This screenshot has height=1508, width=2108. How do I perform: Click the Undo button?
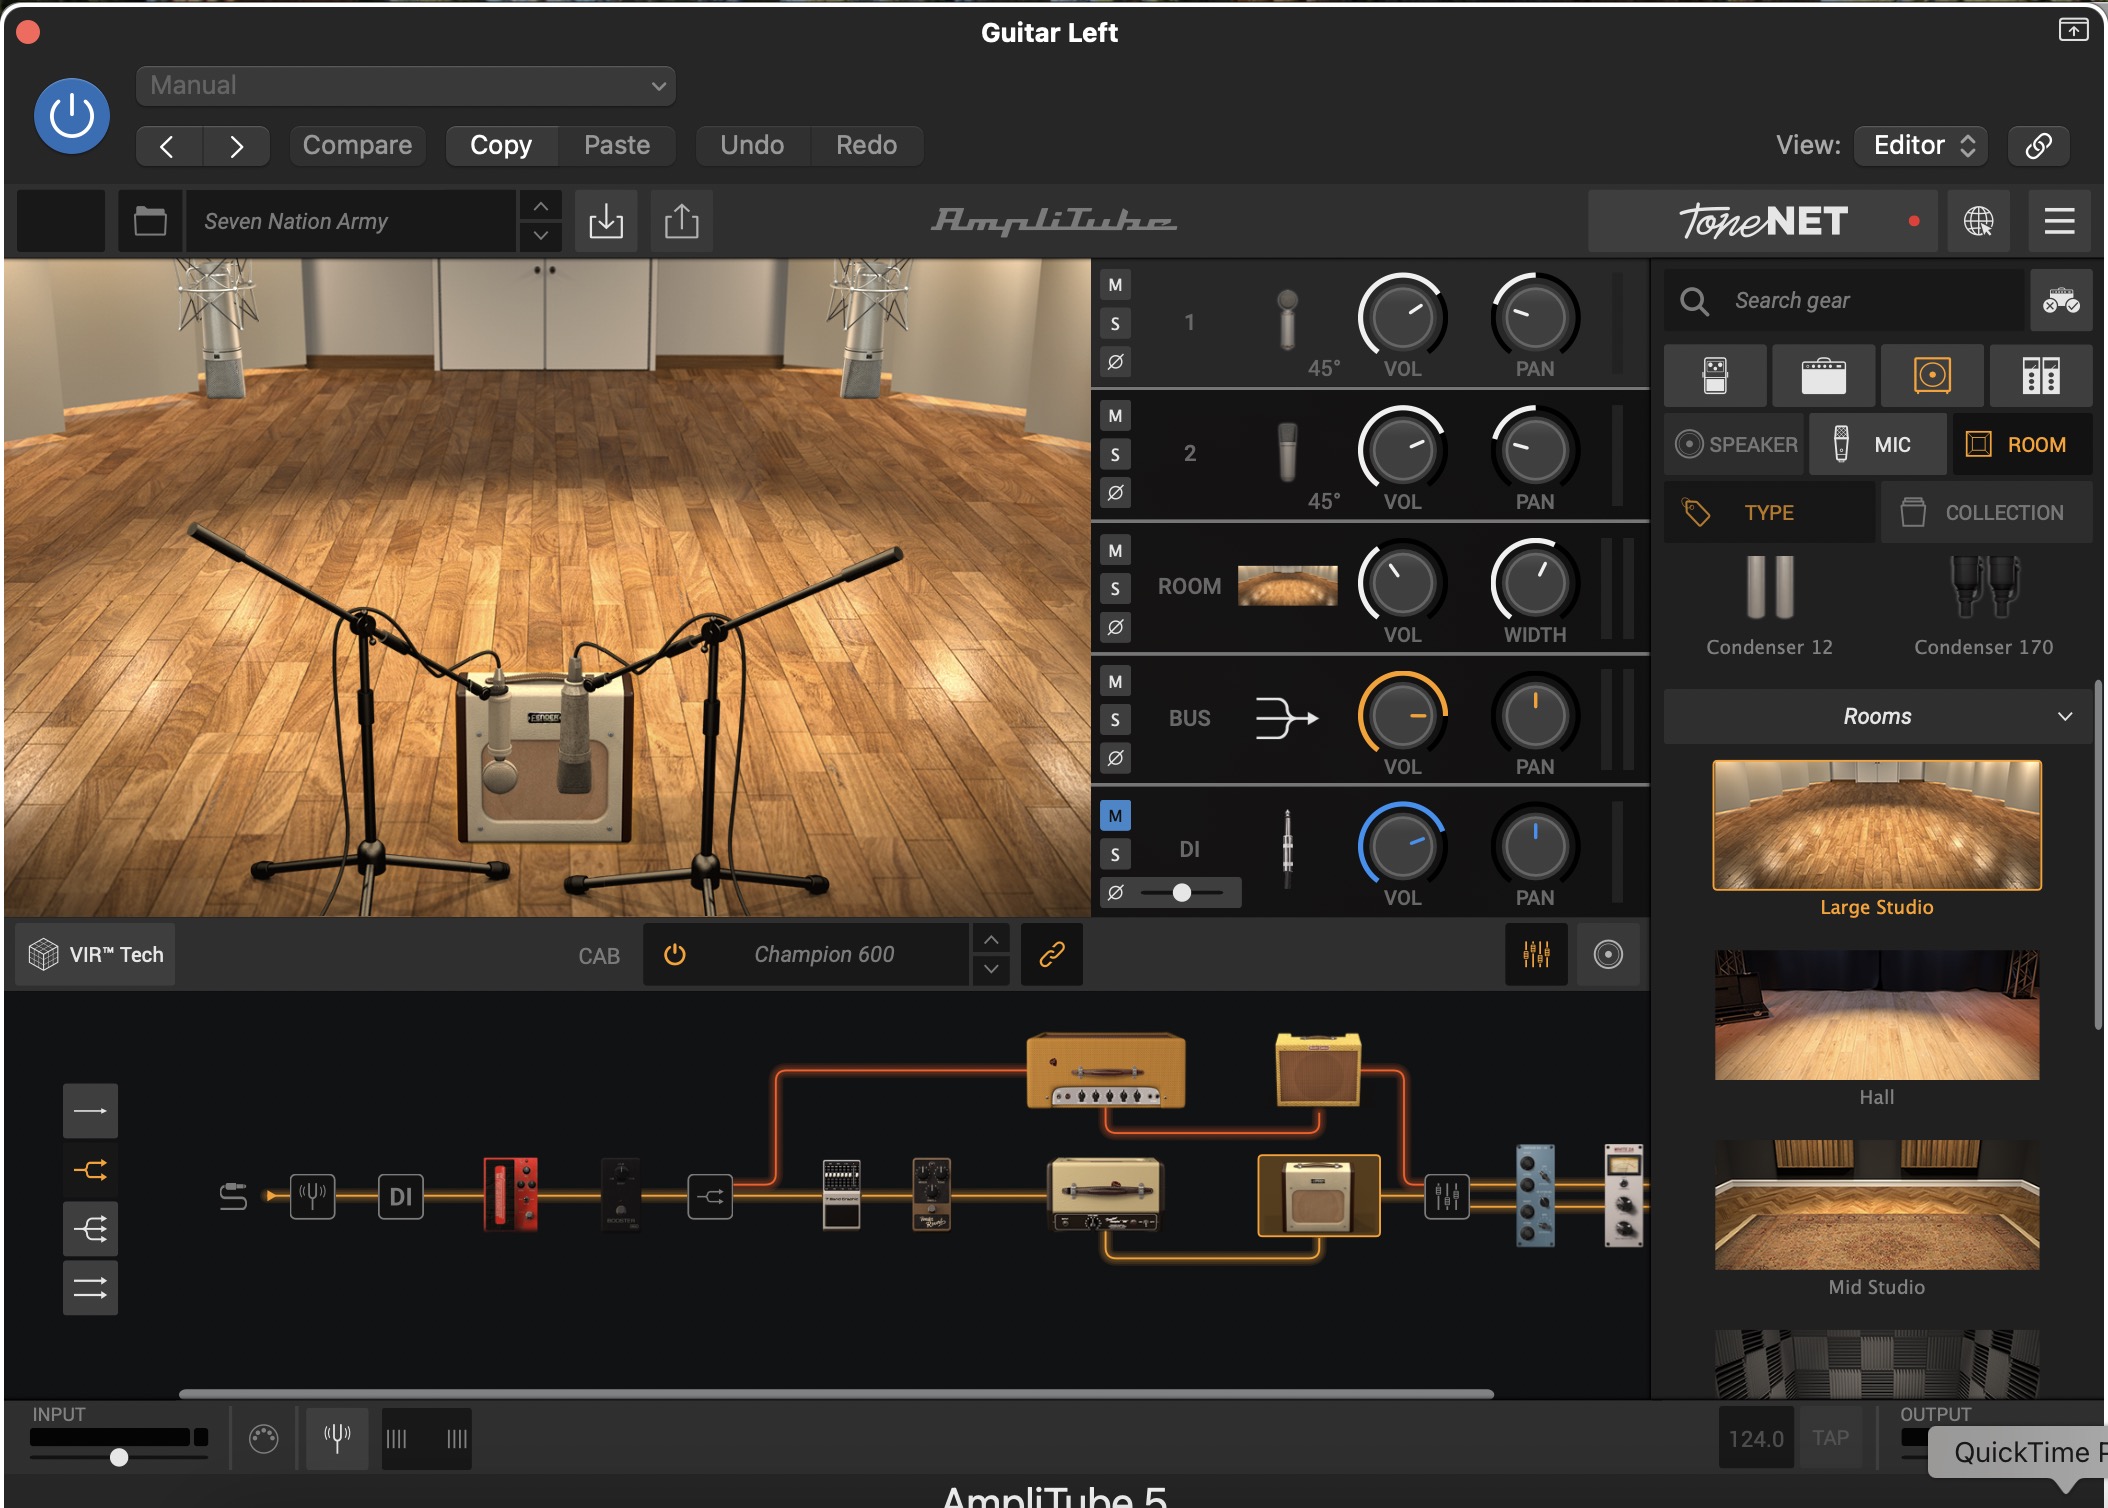(x=752, y=146)
